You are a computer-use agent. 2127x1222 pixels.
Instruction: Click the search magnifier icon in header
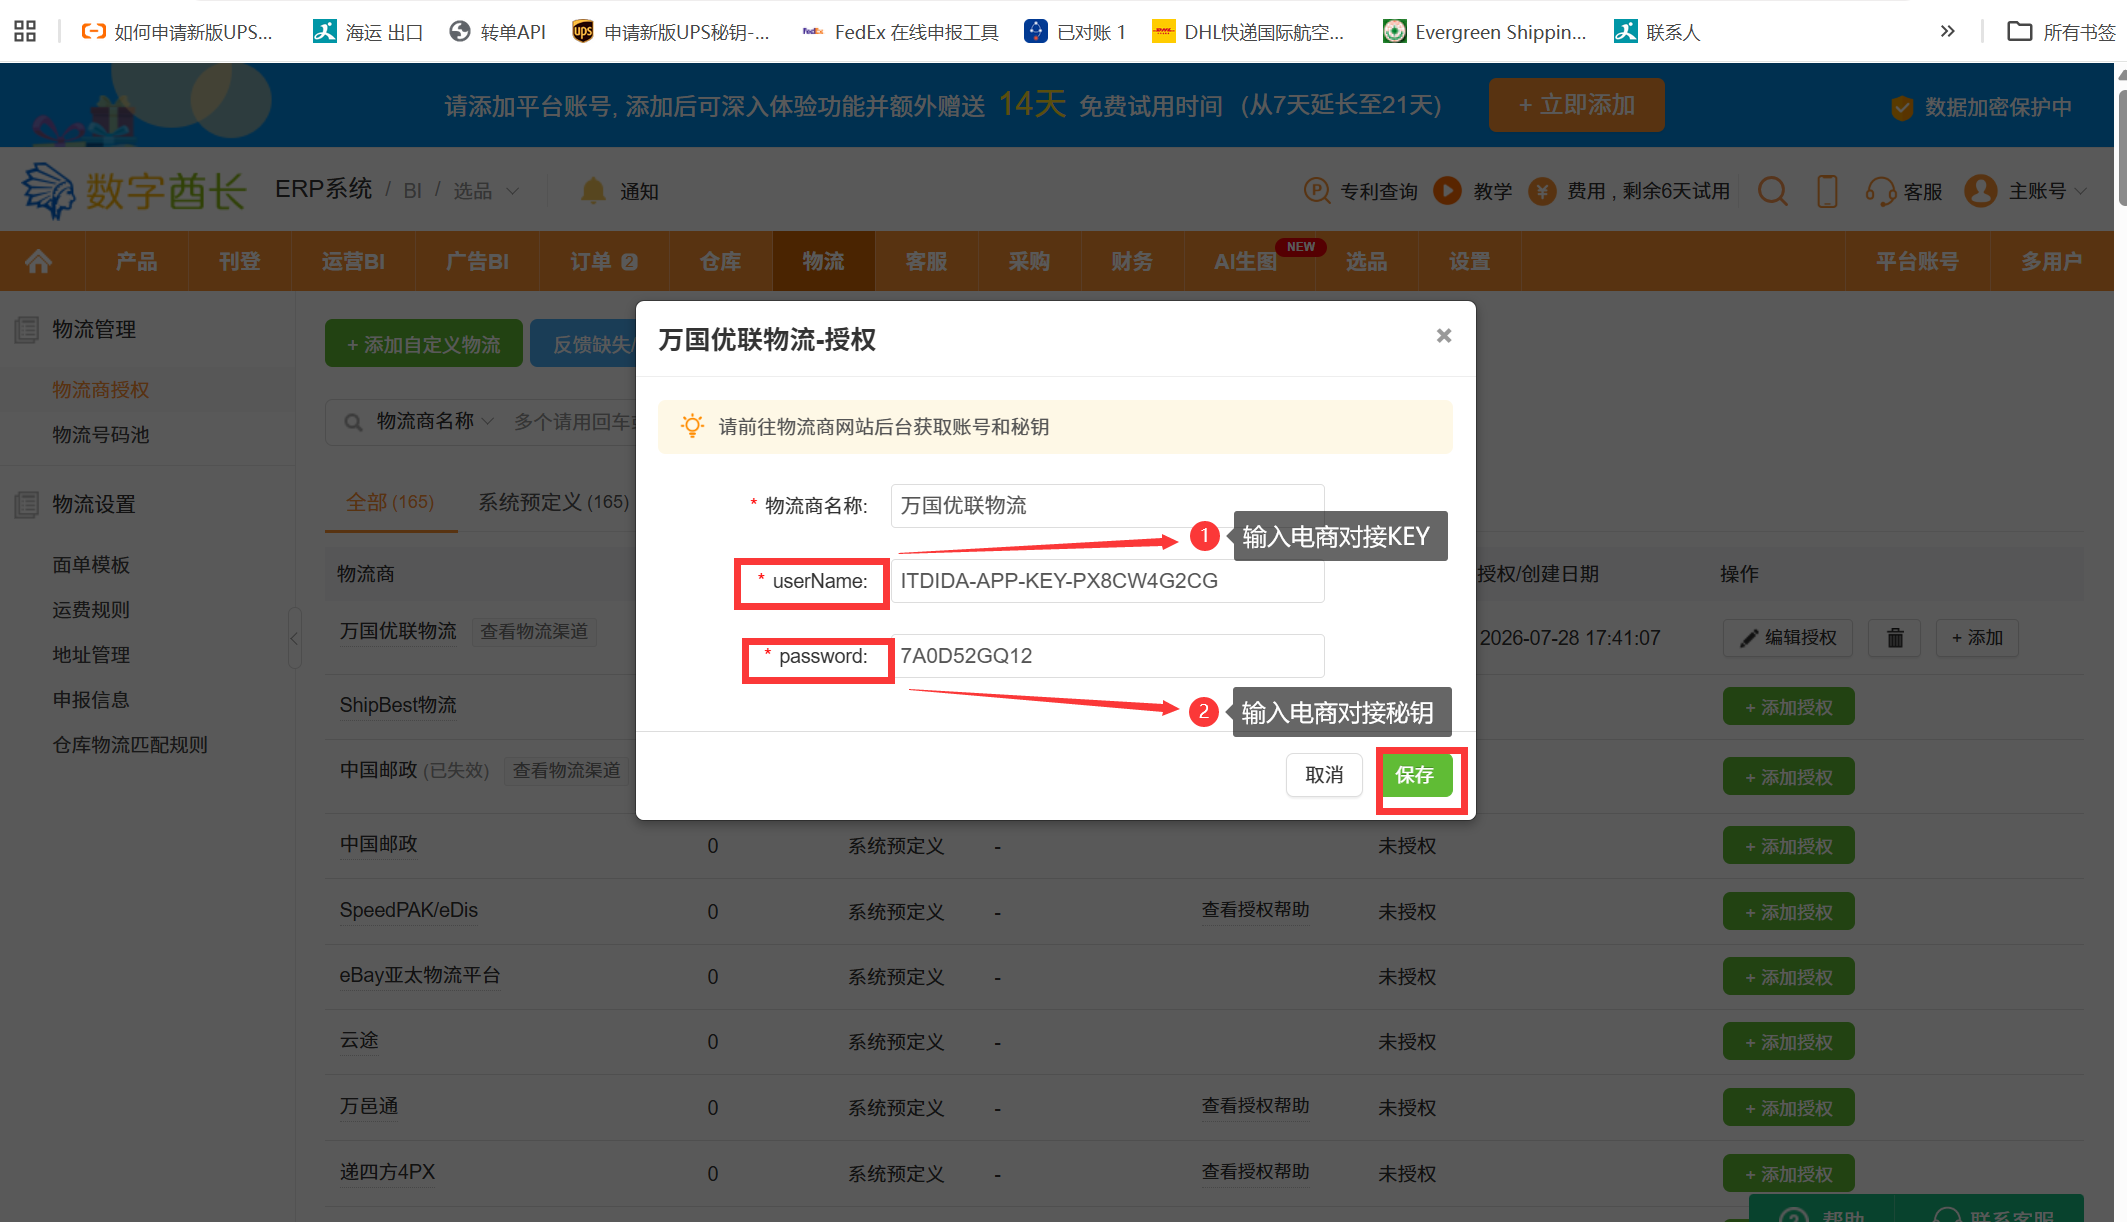click(1773, 190)
